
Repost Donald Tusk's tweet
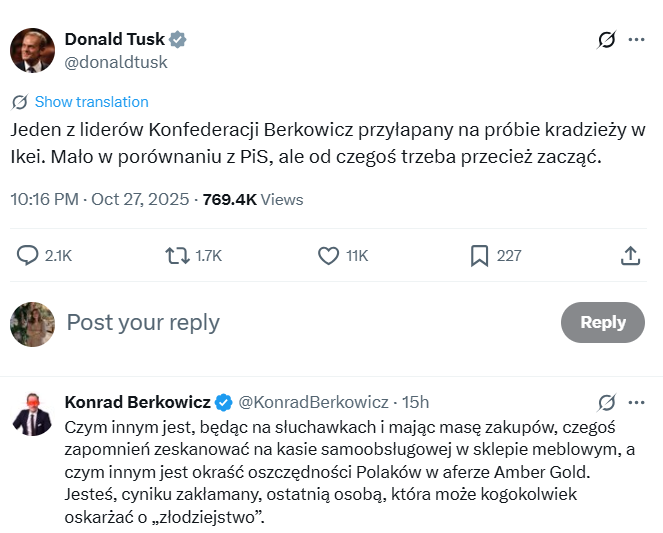click(x=177, y=256)
